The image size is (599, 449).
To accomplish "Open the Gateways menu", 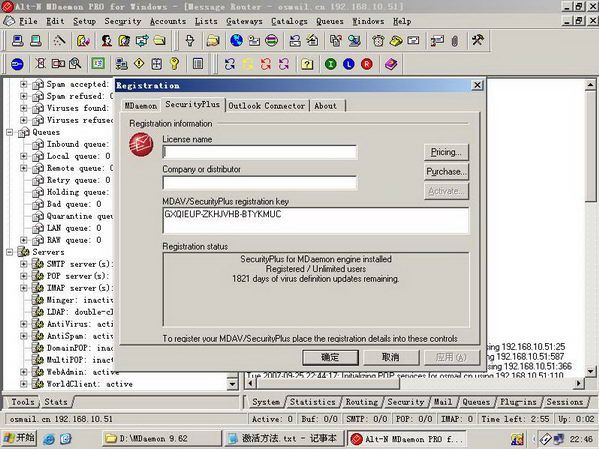I will (x=244, y=21).
